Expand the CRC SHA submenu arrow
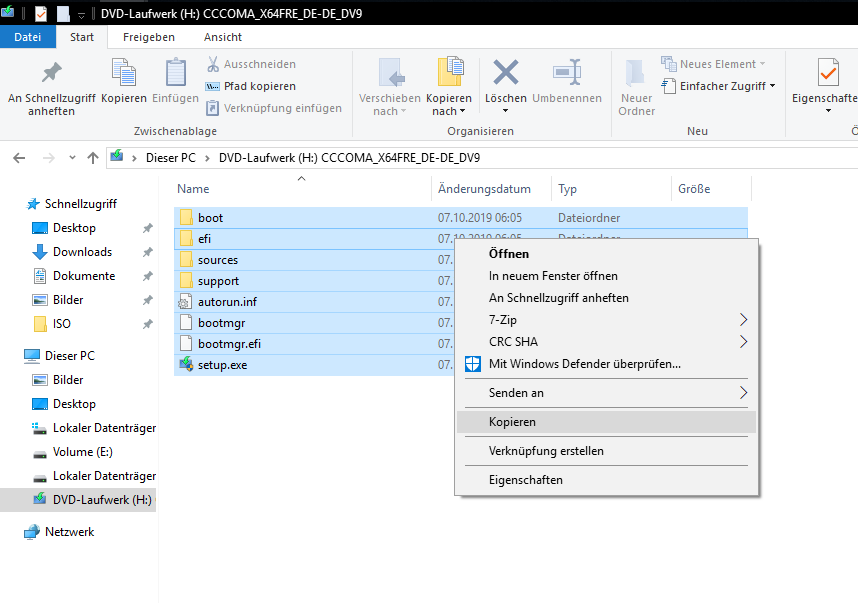The width and height of the screenshot is (858, 603). (x=743, y=341)
